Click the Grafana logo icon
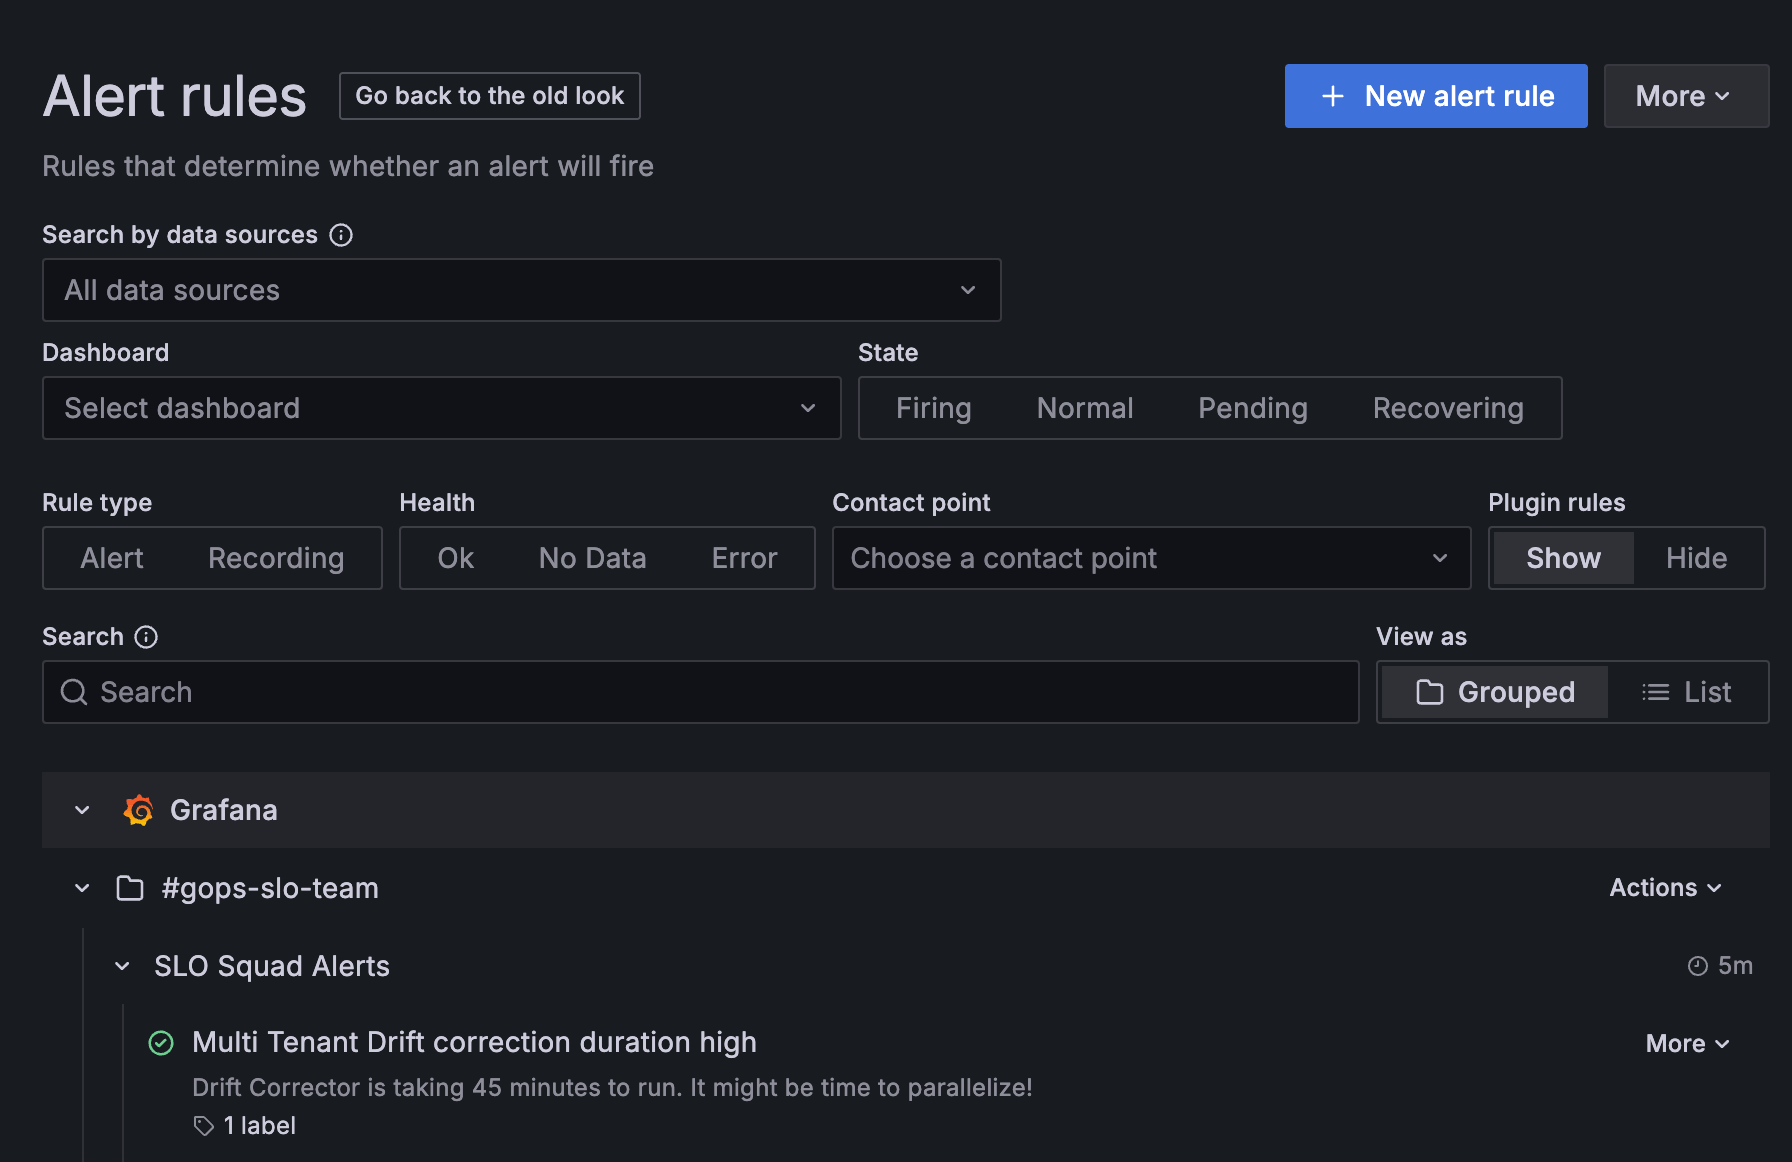 (139, 810)
